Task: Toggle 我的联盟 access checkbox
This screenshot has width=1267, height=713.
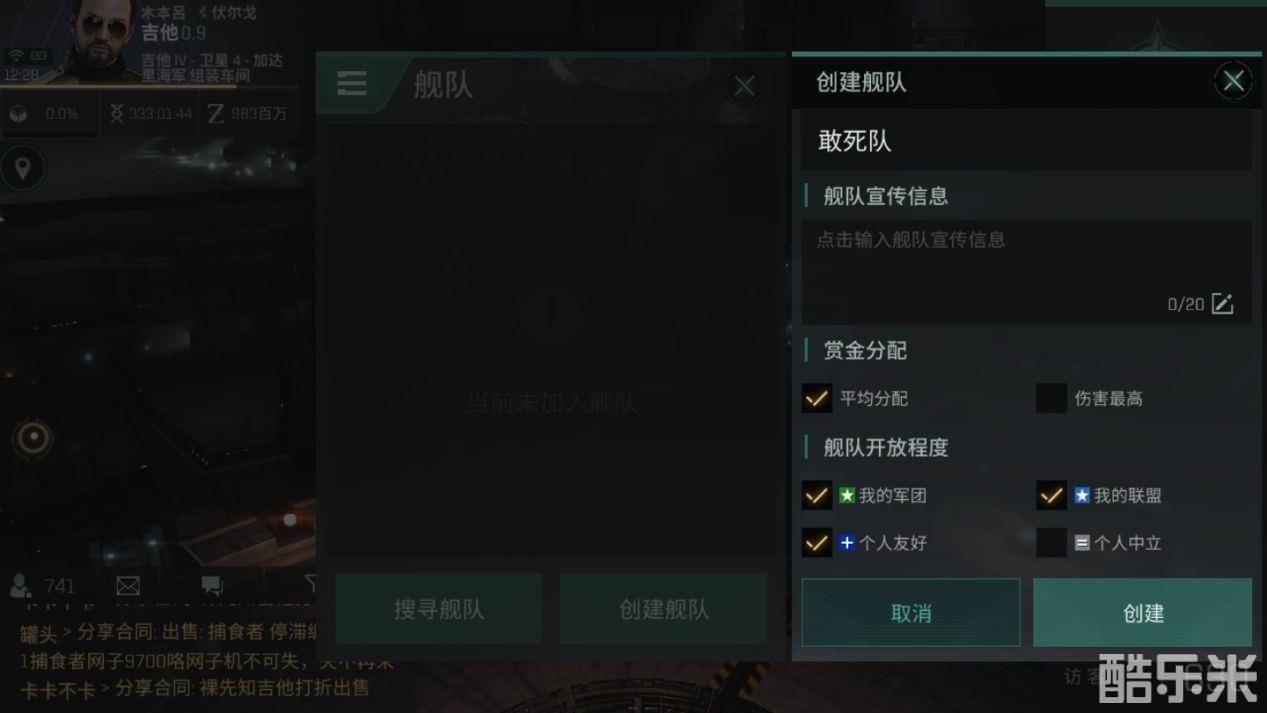Action: (1051, 495)
